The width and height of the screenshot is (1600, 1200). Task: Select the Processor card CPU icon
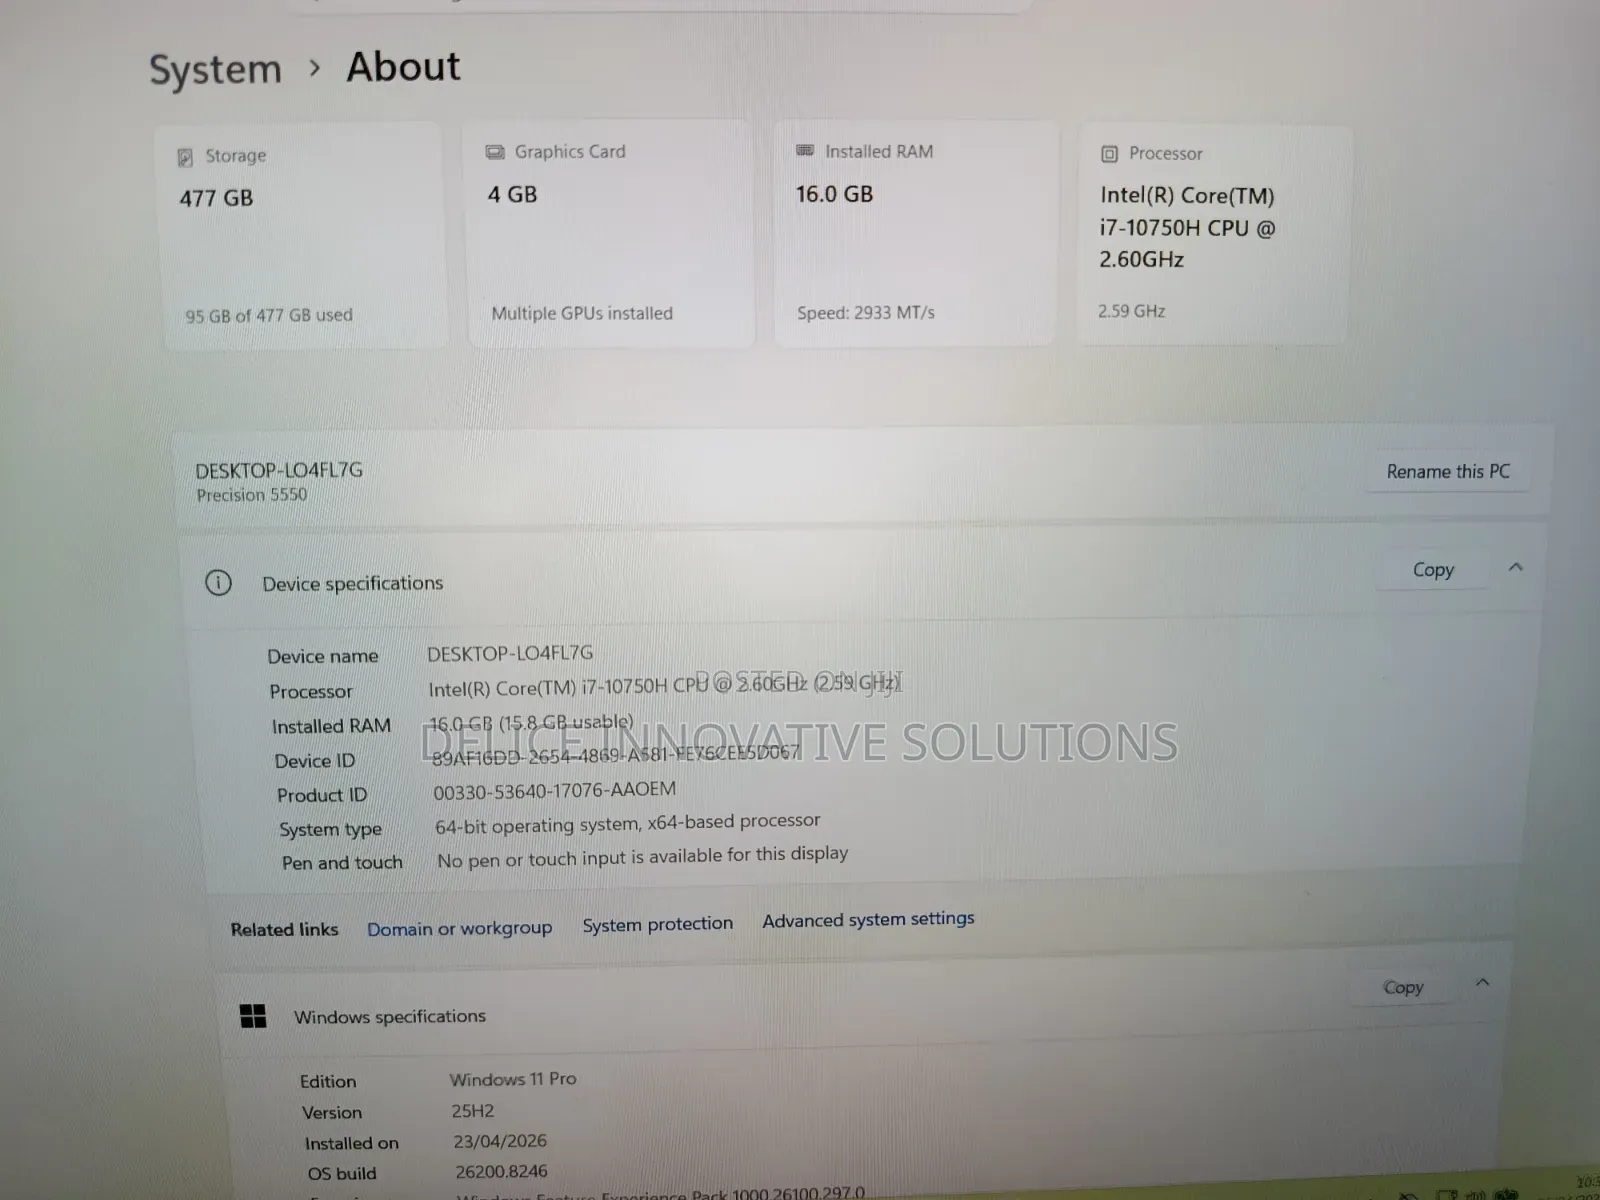(x=1109, y=154)
